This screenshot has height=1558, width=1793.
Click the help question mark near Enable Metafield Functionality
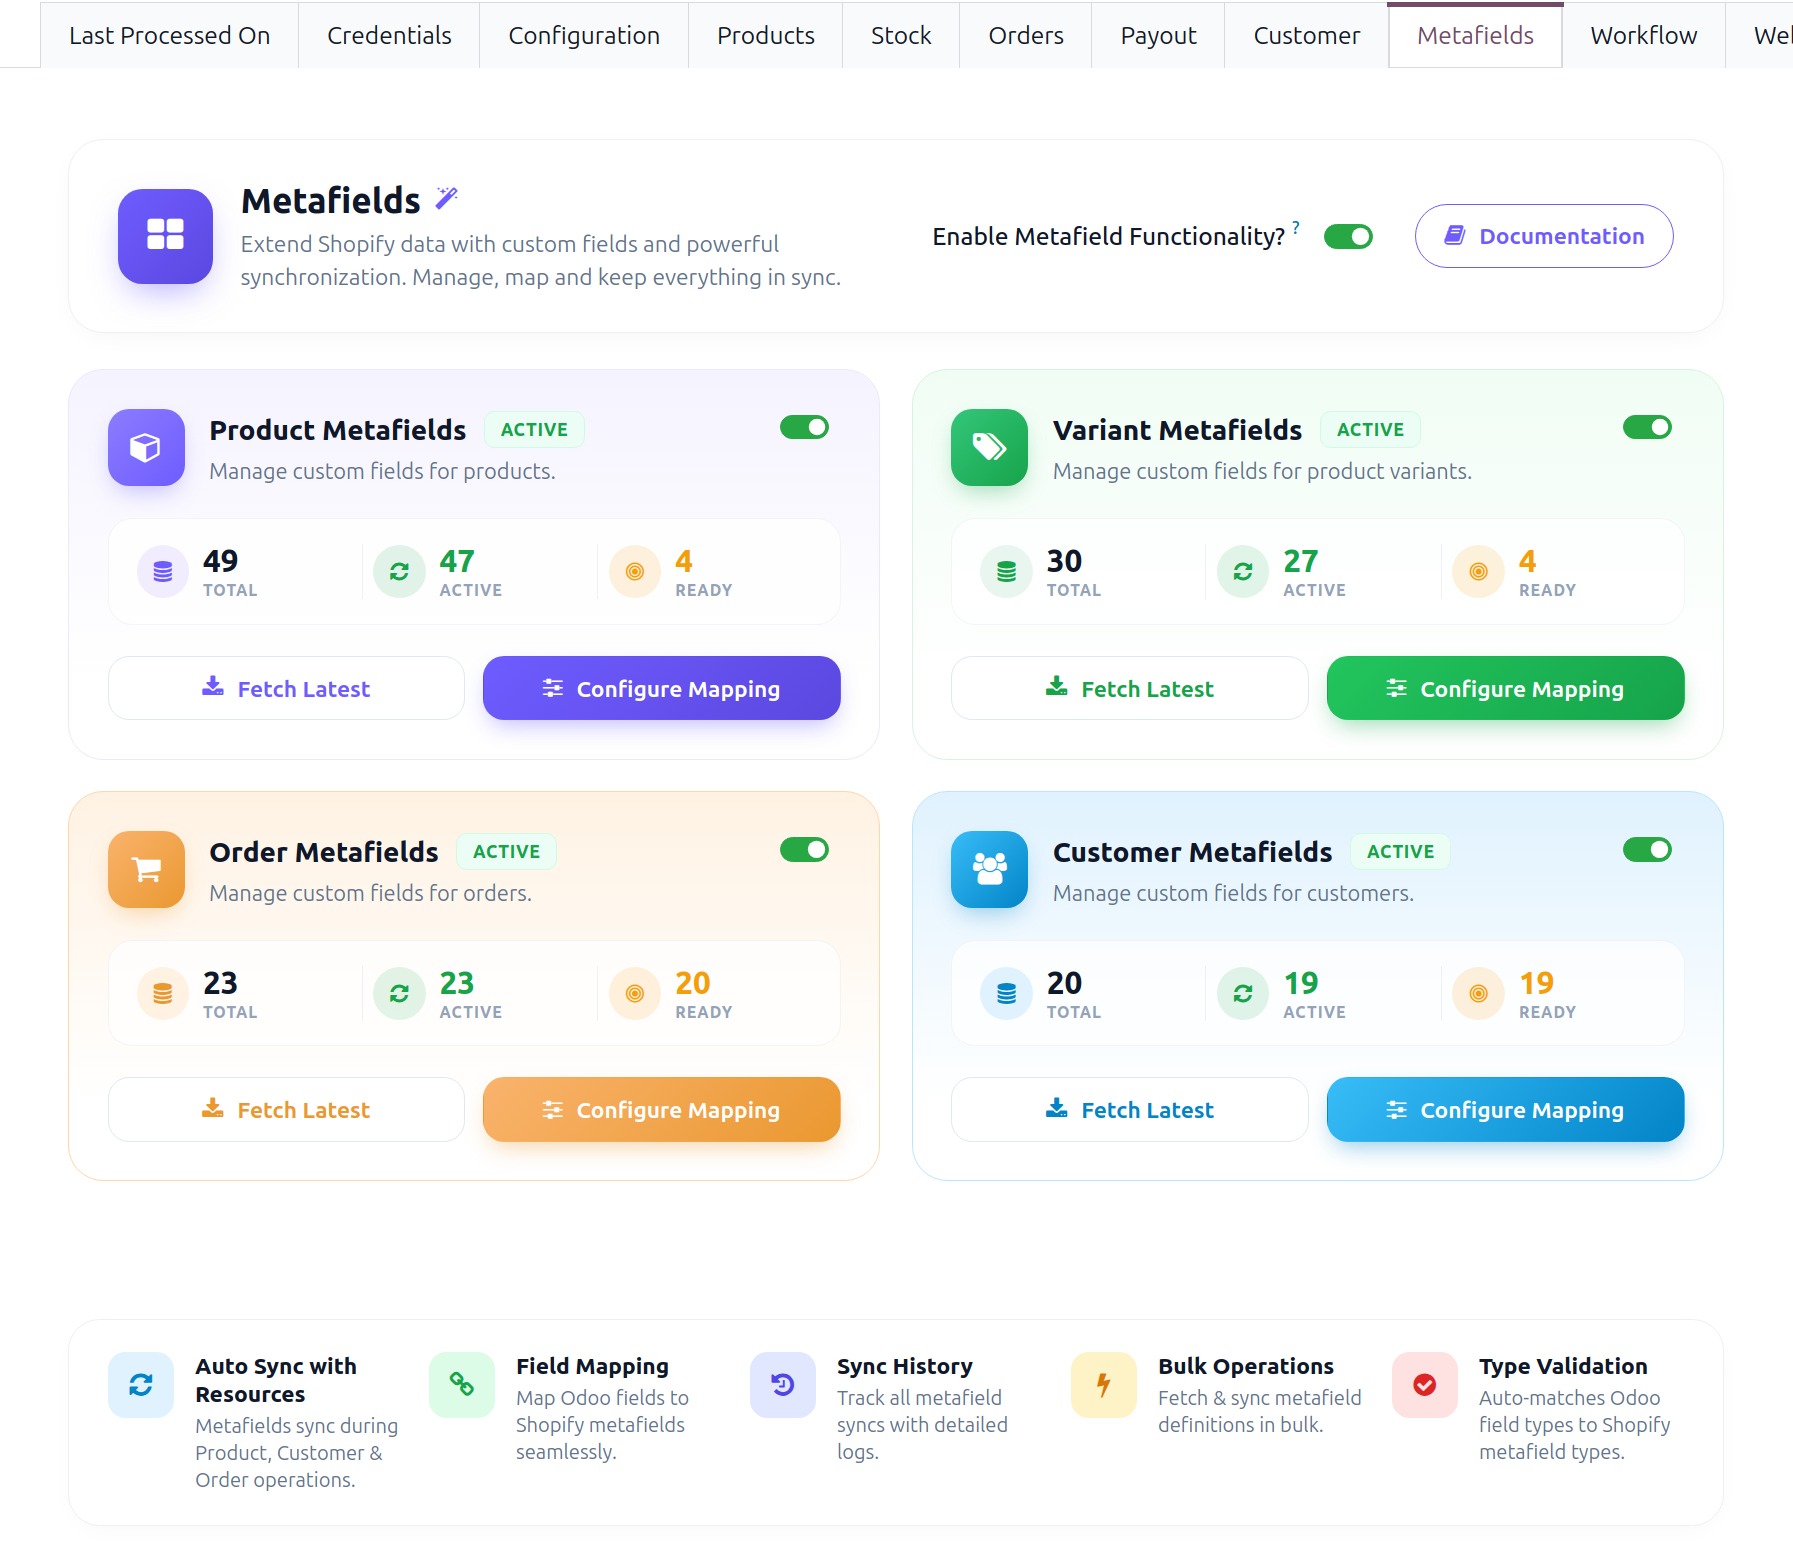(1296, 227)
